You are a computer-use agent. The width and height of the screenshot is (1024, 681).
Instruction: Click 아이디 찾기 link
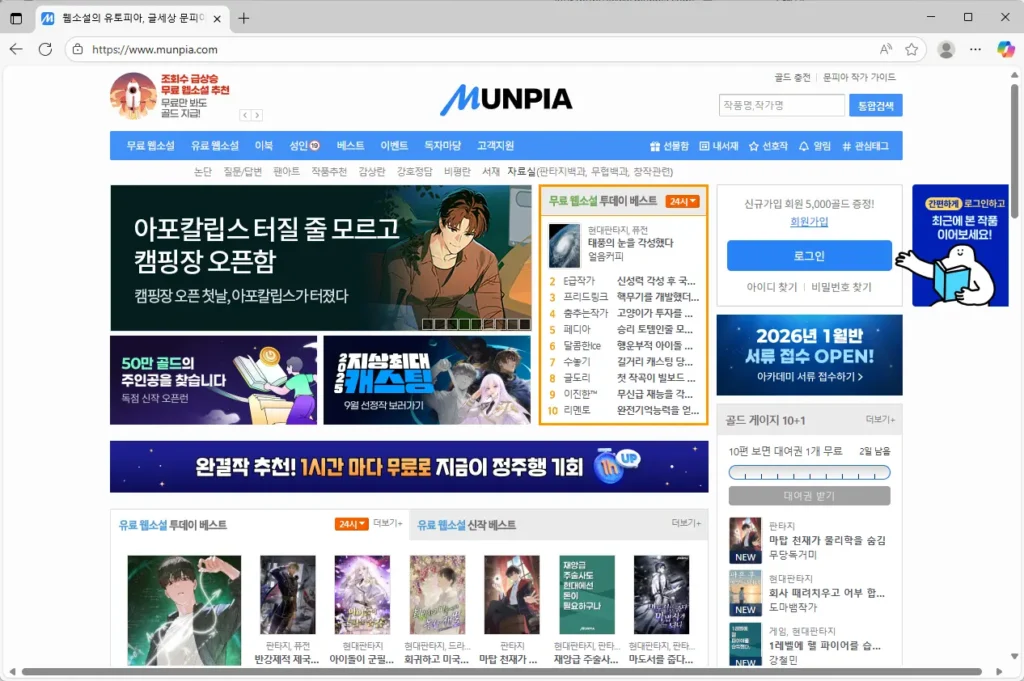coord(772,287)
